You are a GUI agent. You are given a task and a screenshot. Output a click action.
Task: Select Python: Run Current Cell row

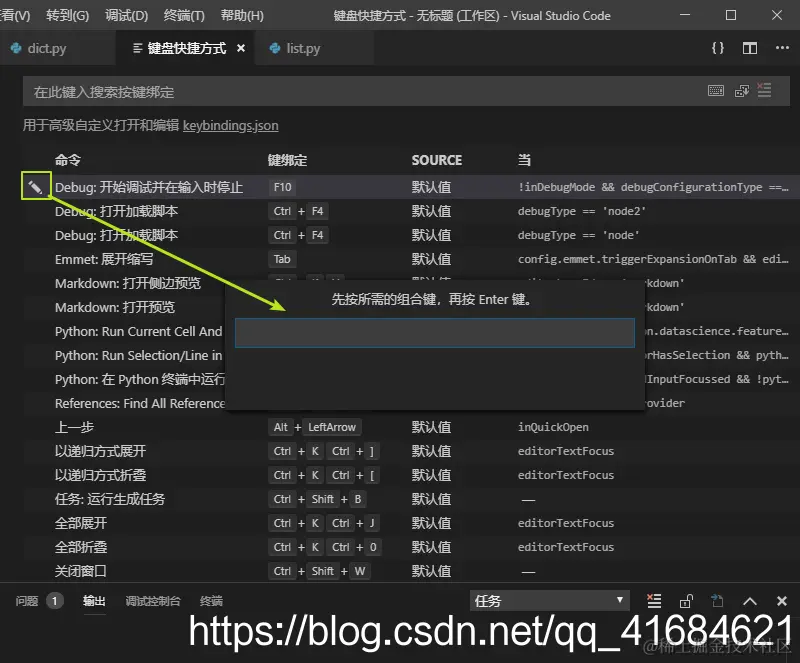pos(138,331)
